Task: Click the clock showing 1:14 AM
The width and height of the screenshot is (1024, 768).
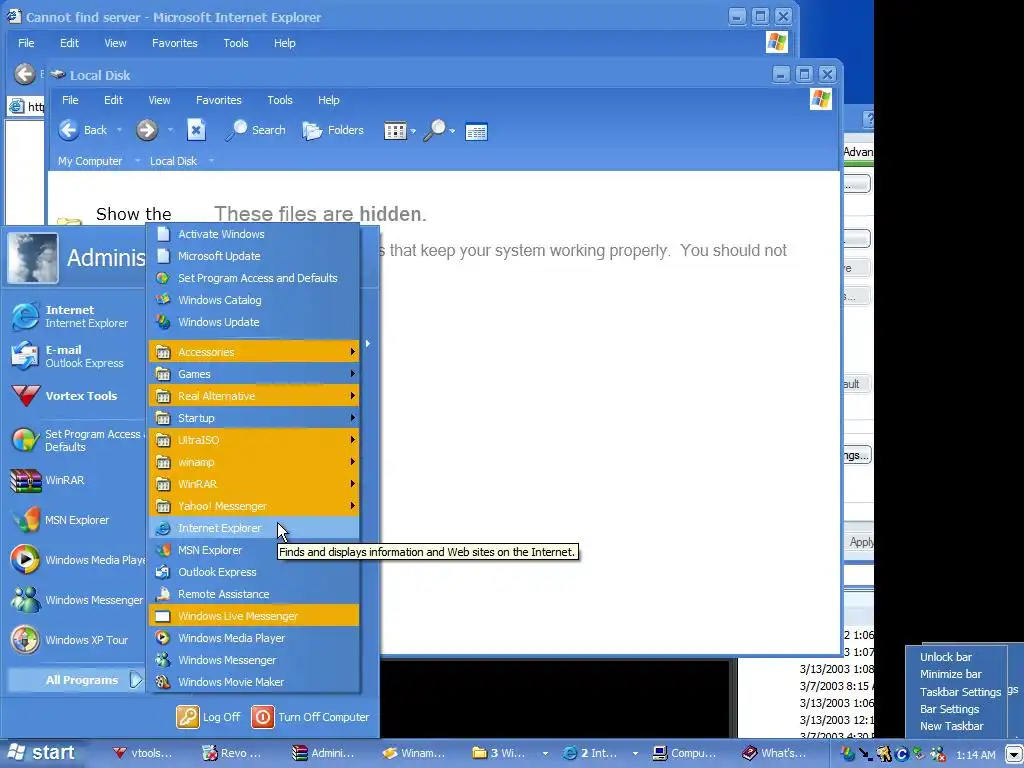Action: [x=975, y=755]
